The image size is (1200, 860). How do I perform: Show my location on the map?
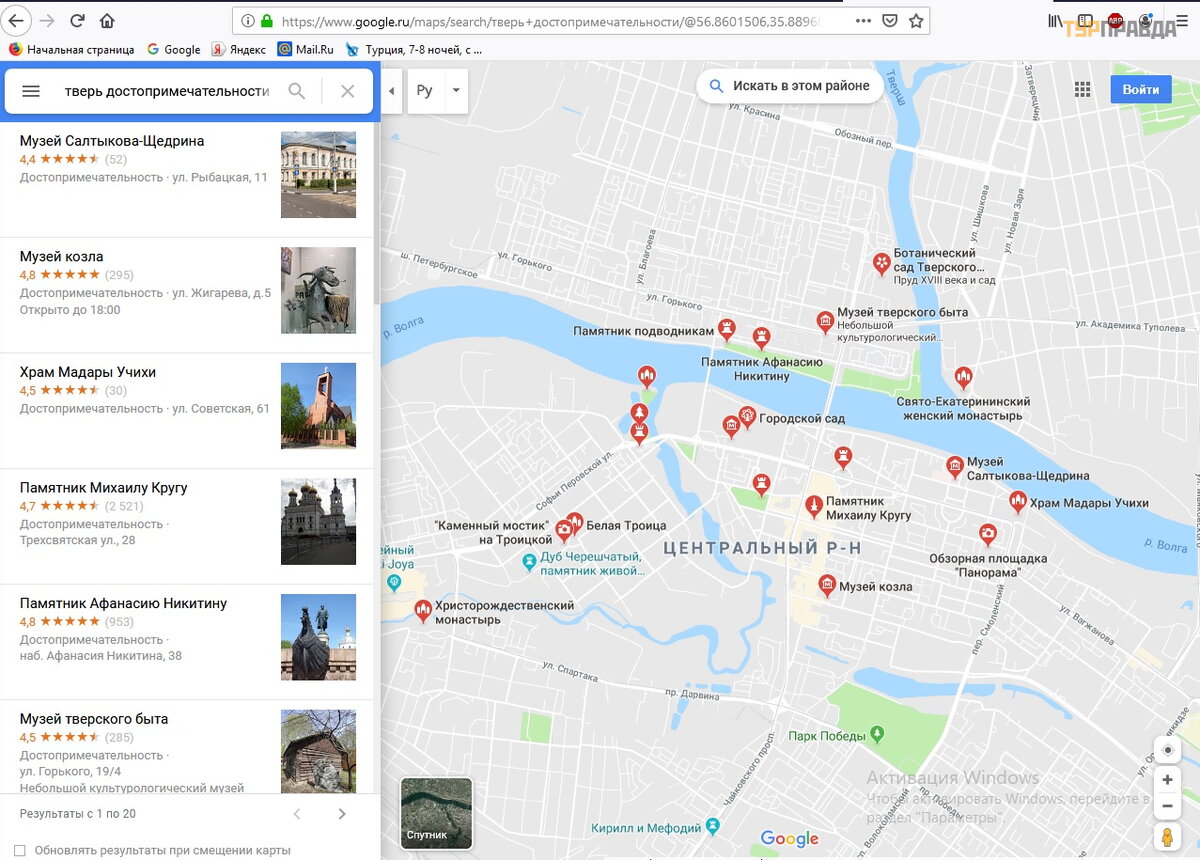pyautogui.click(x=1167, y=750)
